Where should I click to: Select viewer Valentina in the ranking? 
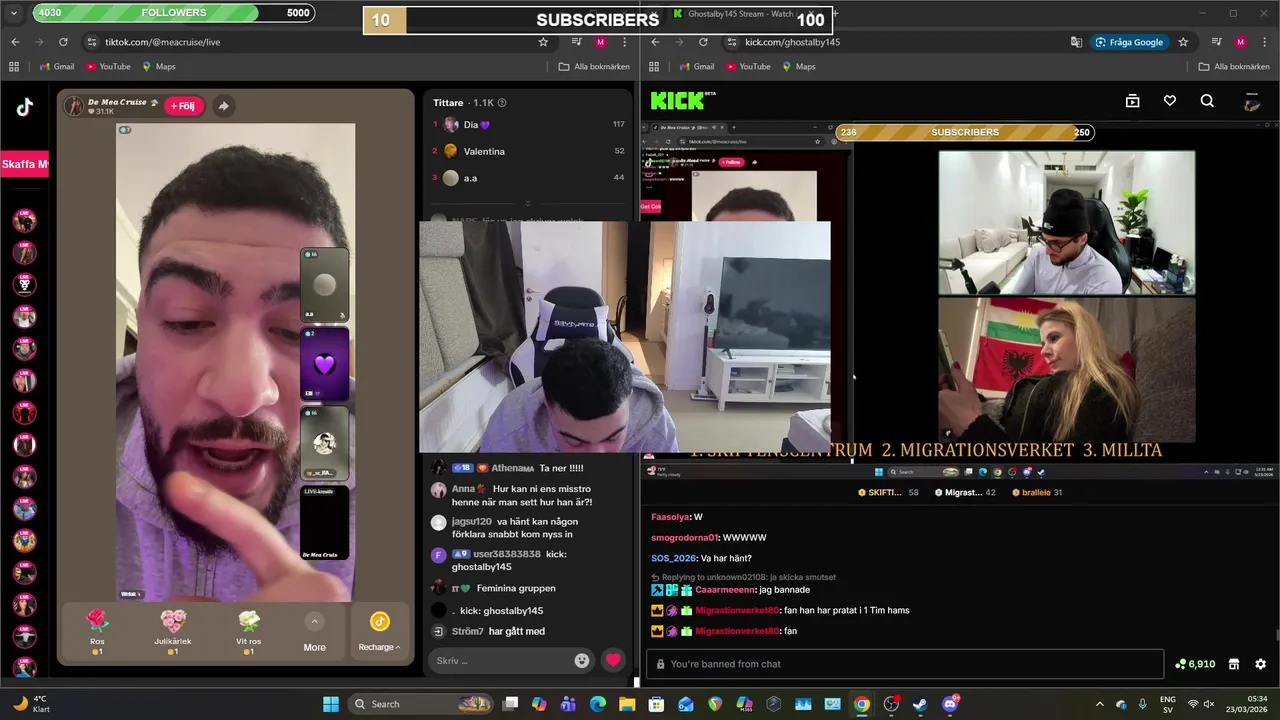[528, 151]
